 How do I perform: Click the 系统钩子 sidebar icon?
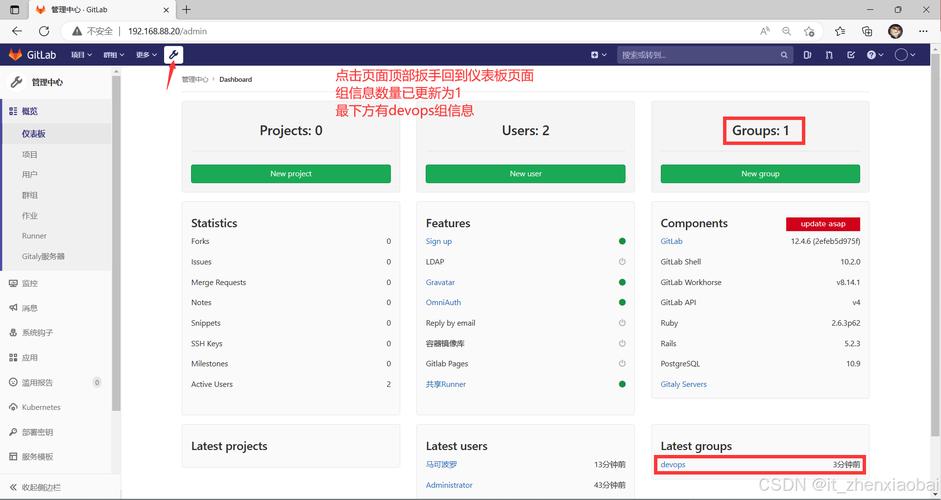click(13, 333)
